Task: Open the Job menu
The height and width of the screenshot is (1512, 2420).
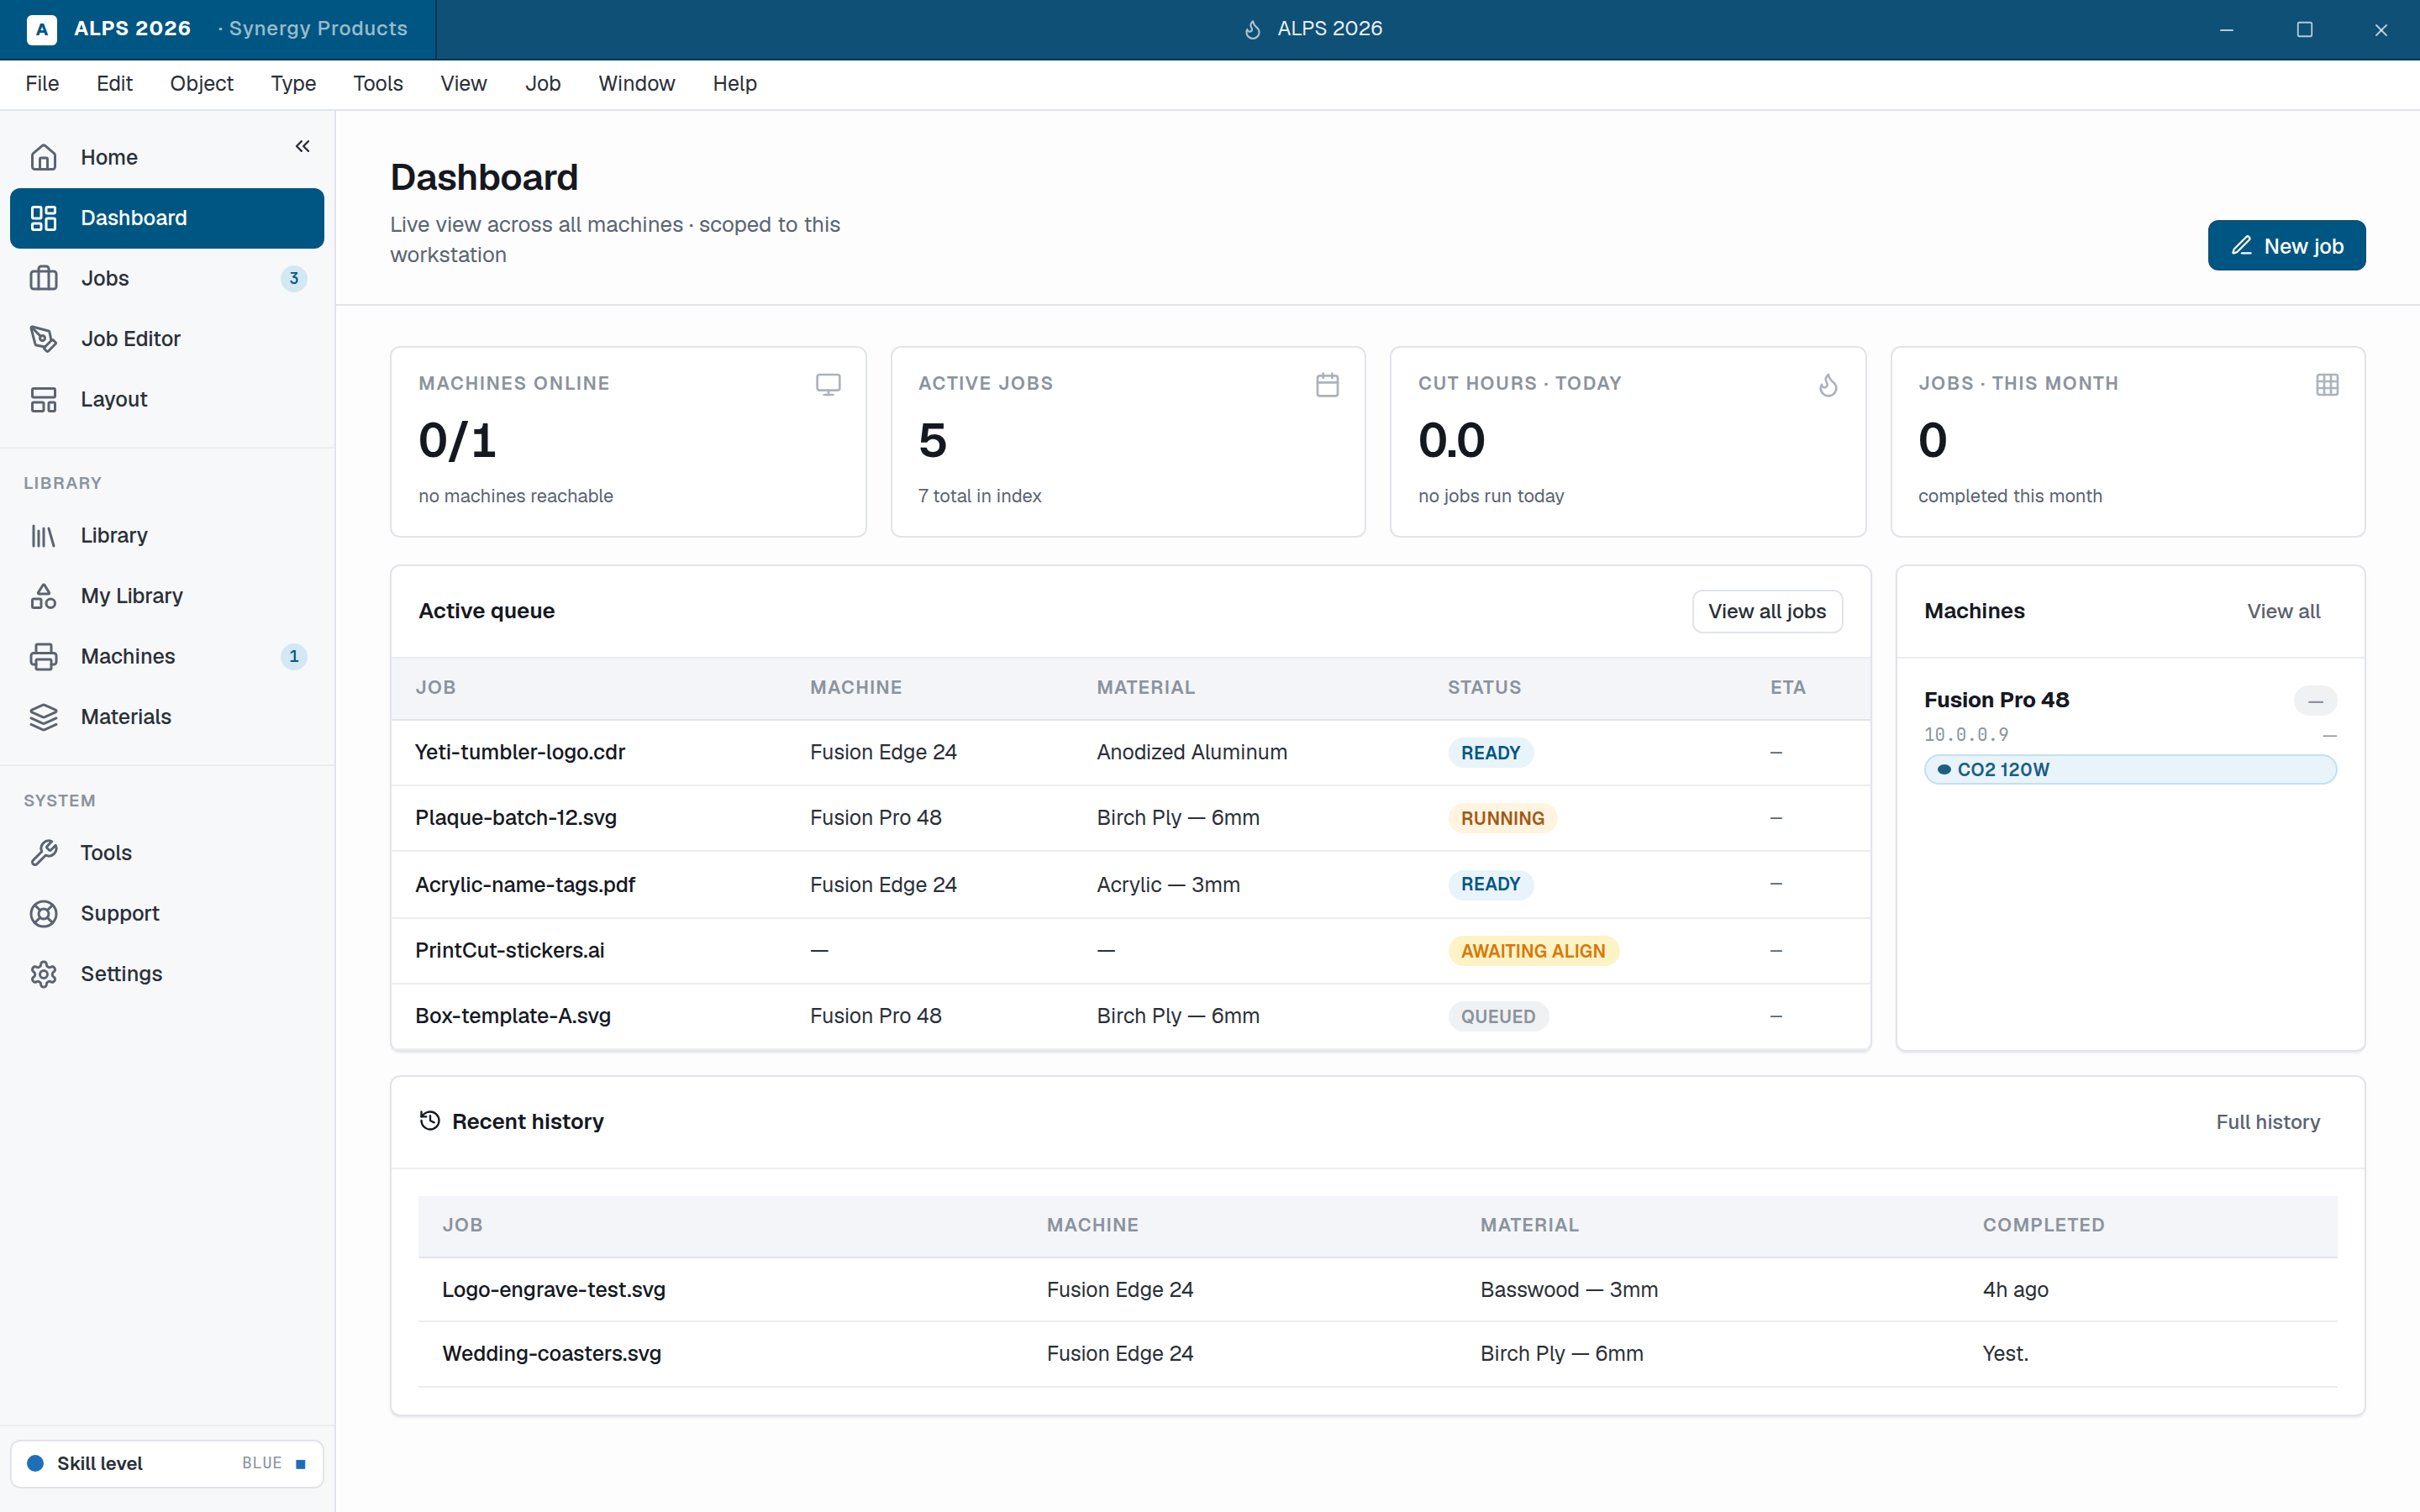Action: coord(542,83)
